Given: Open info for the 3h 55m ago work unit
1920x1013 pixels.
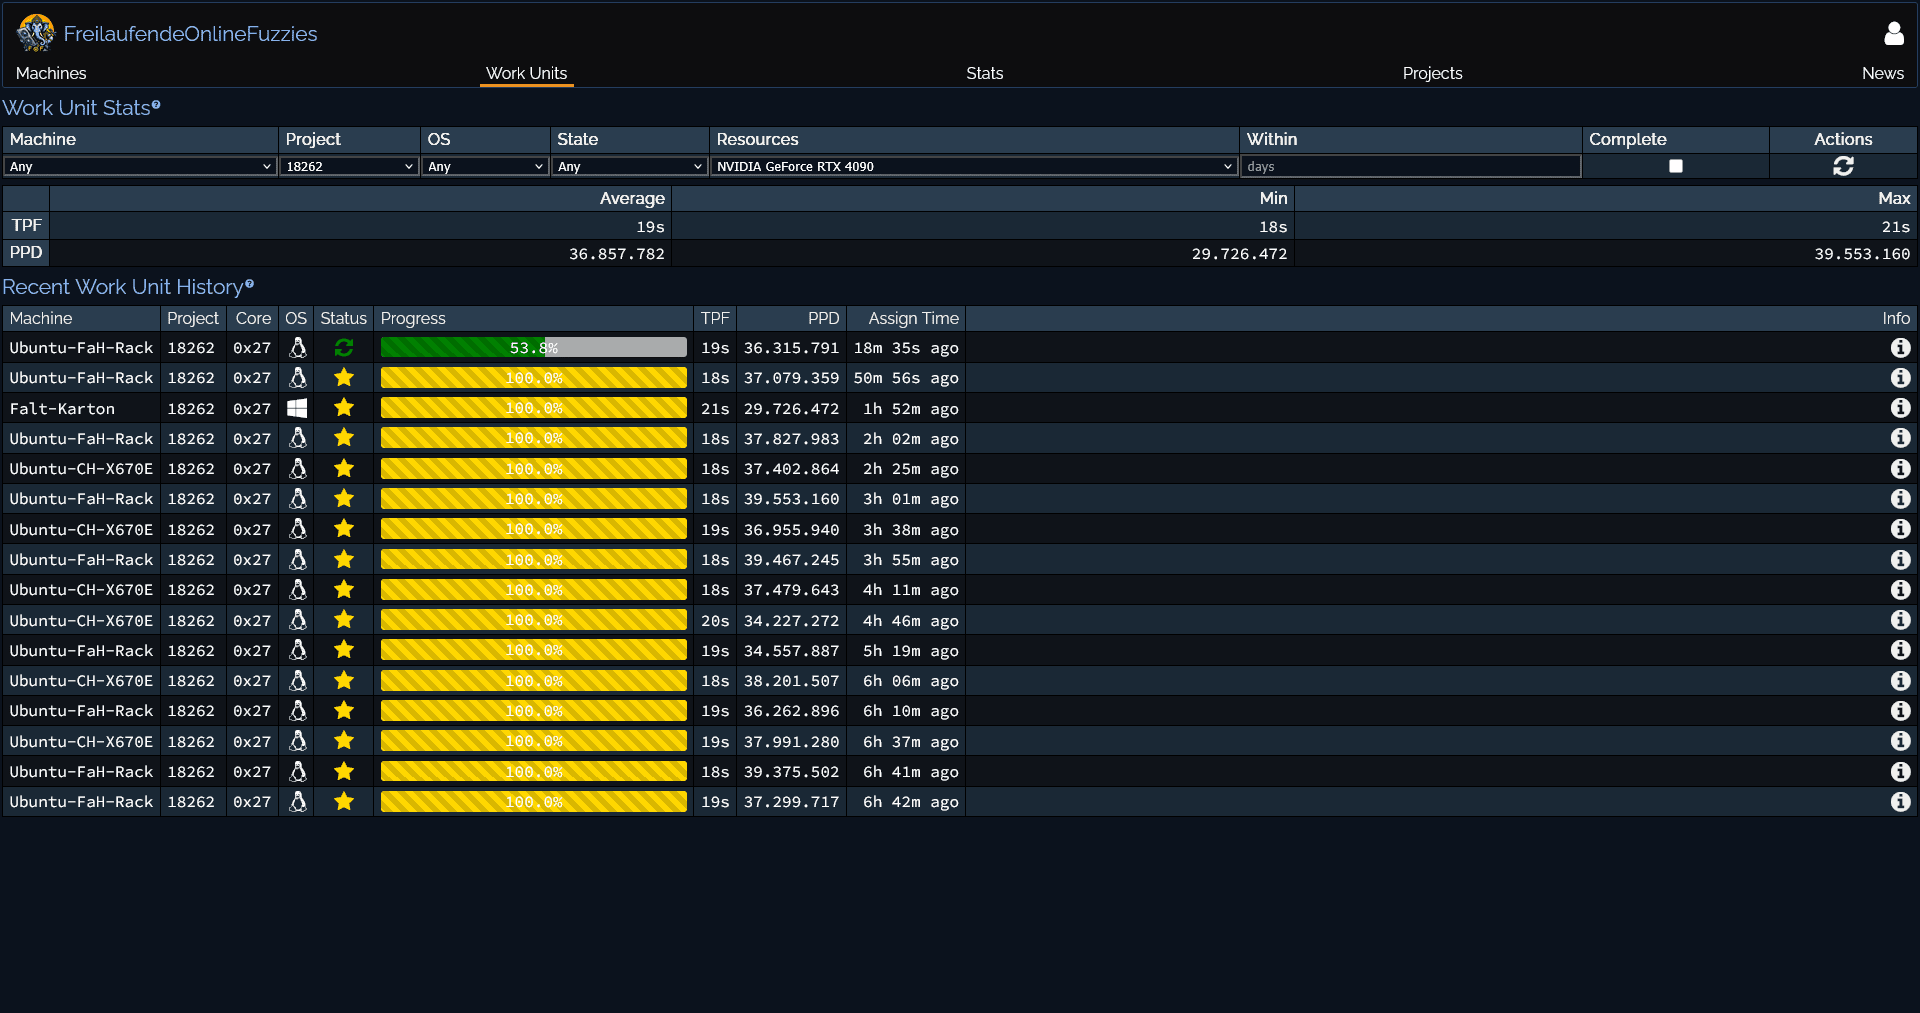Looking at the screenshot, I should tap(1901, 560).
